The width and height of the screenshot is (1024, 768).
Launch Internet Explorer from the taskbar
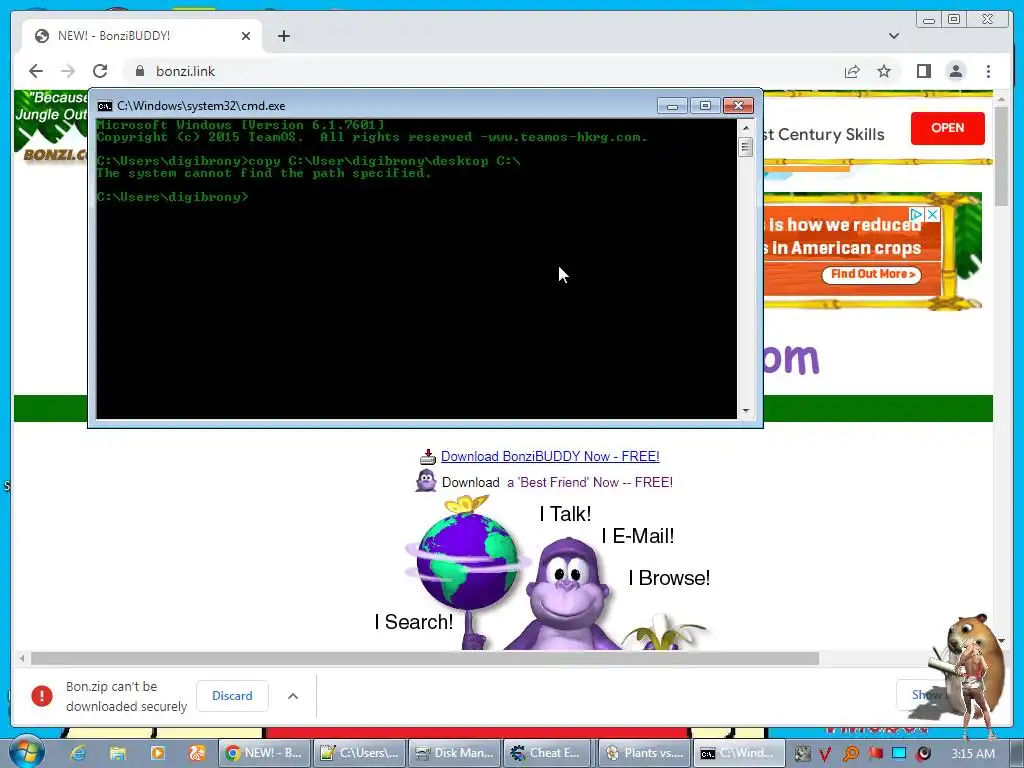pos(78,753)
